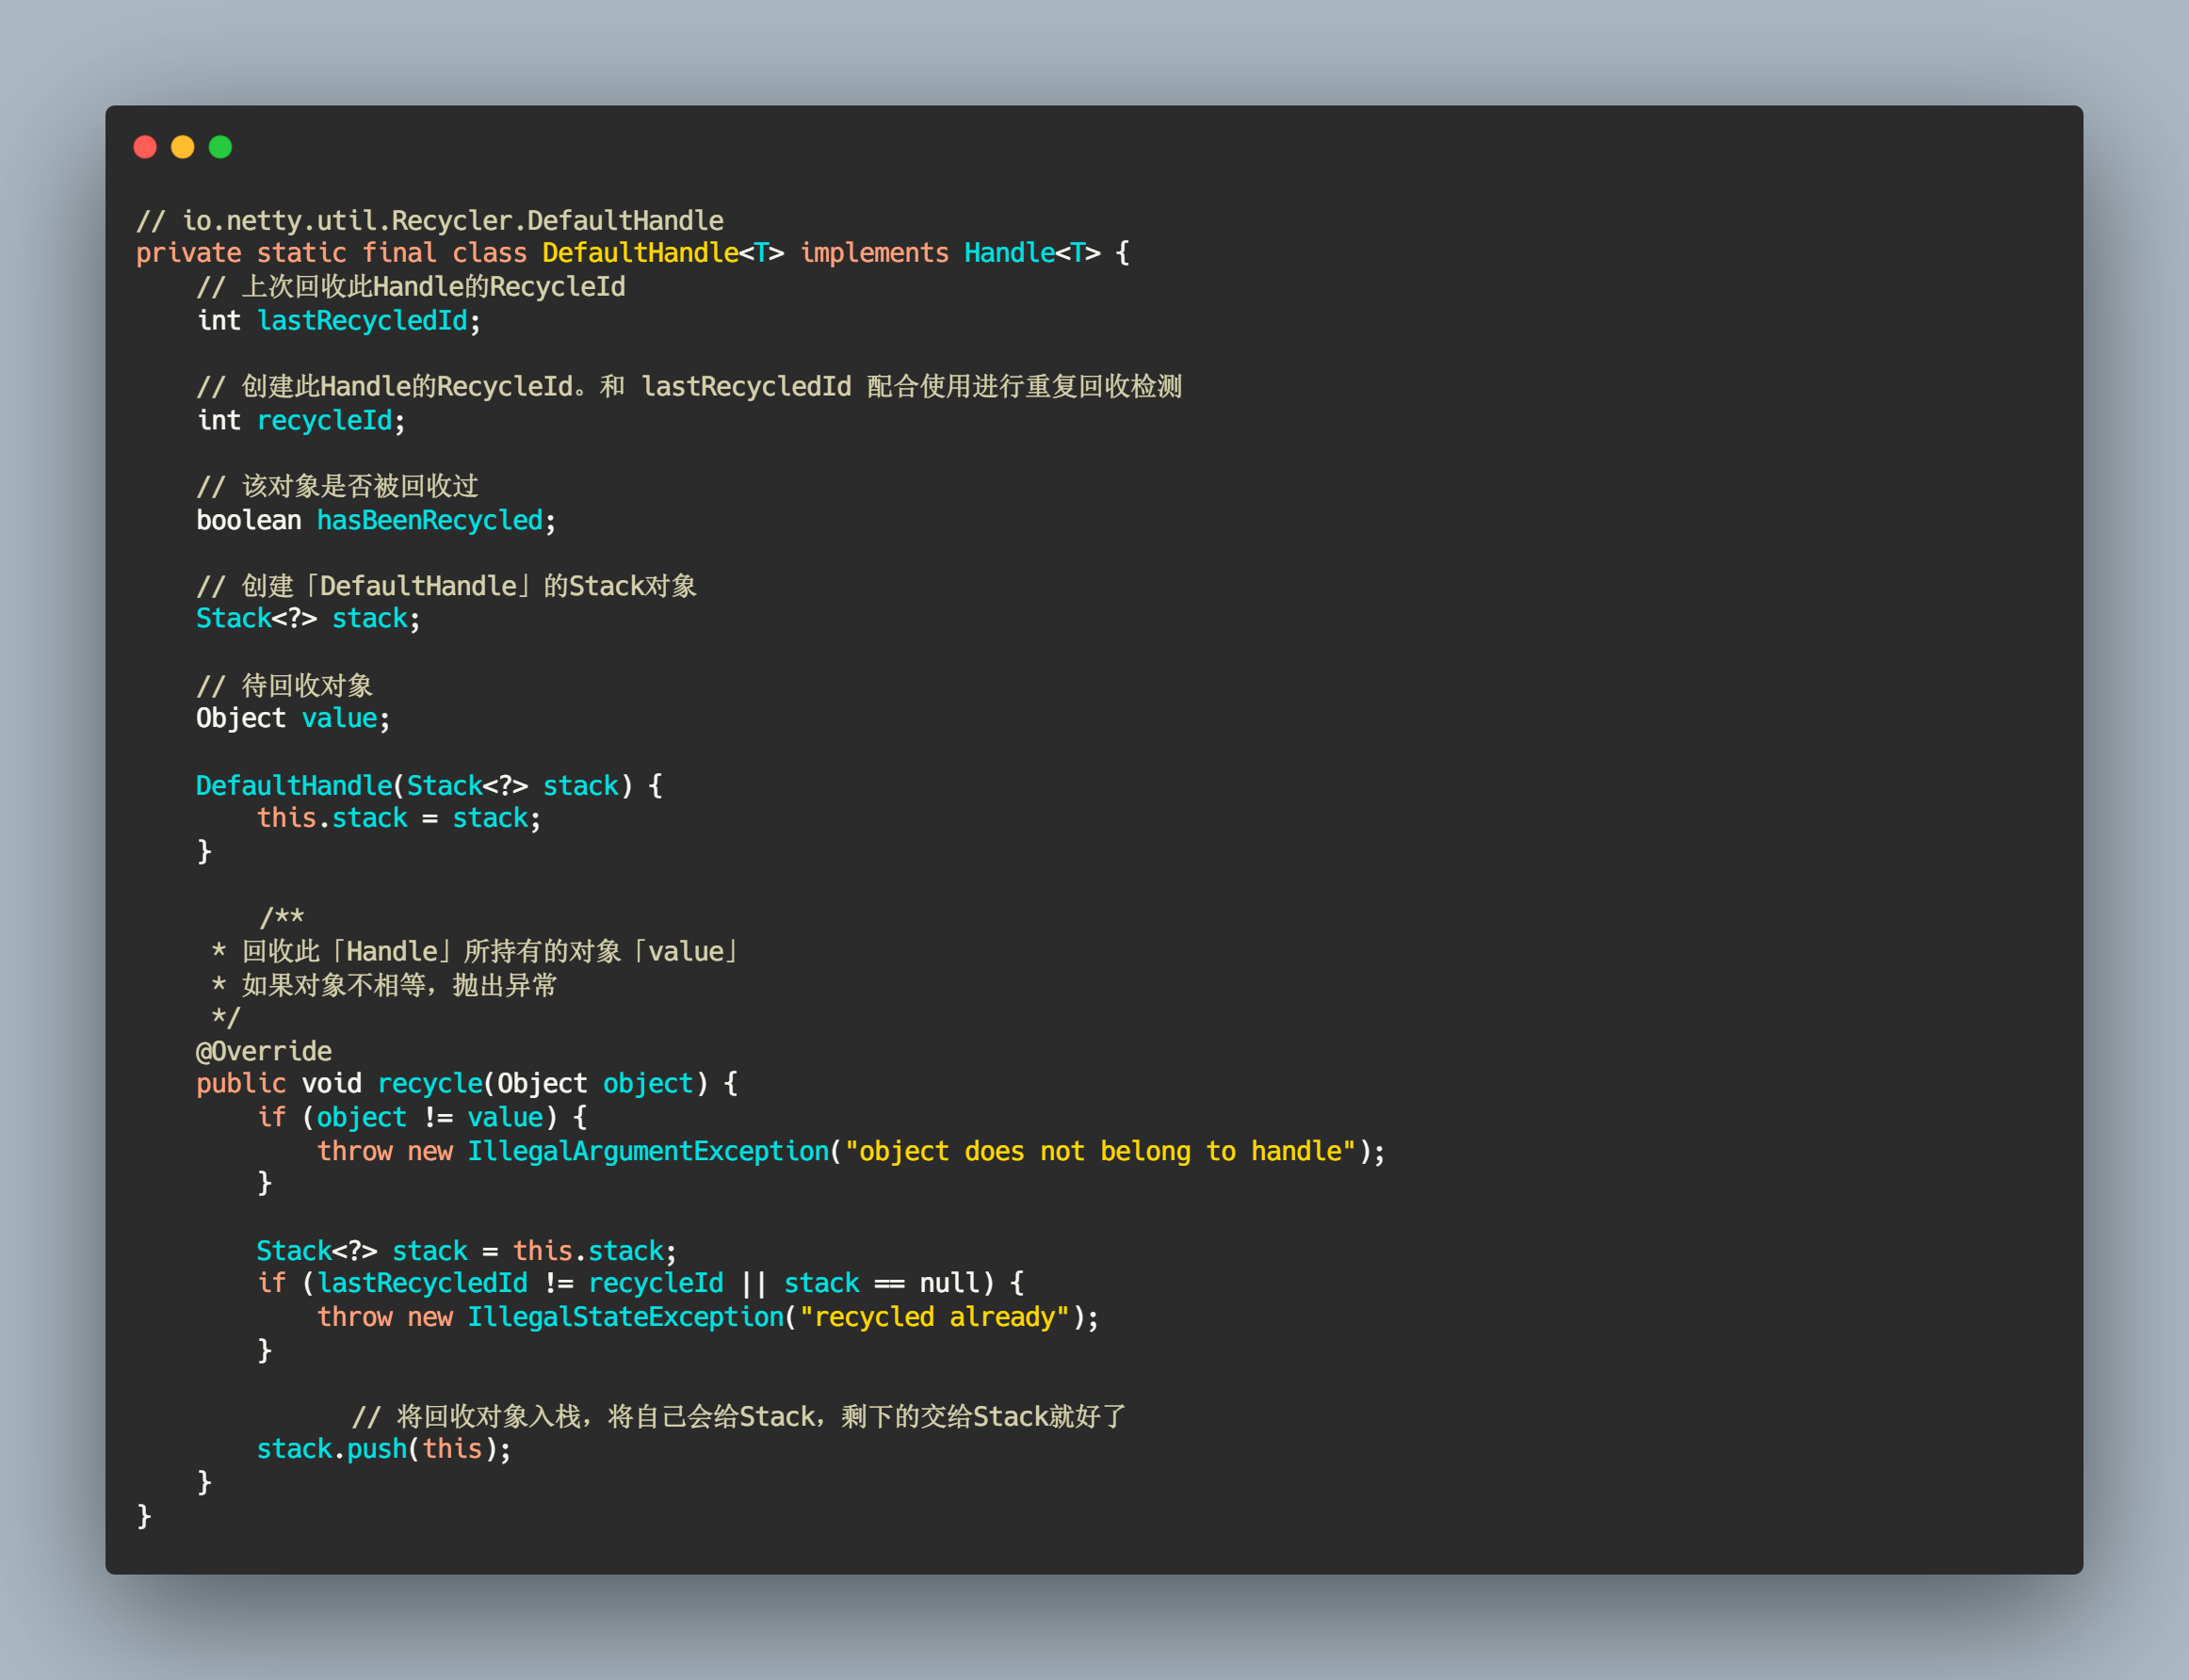Click the recycle method name

pos(430,1084)
